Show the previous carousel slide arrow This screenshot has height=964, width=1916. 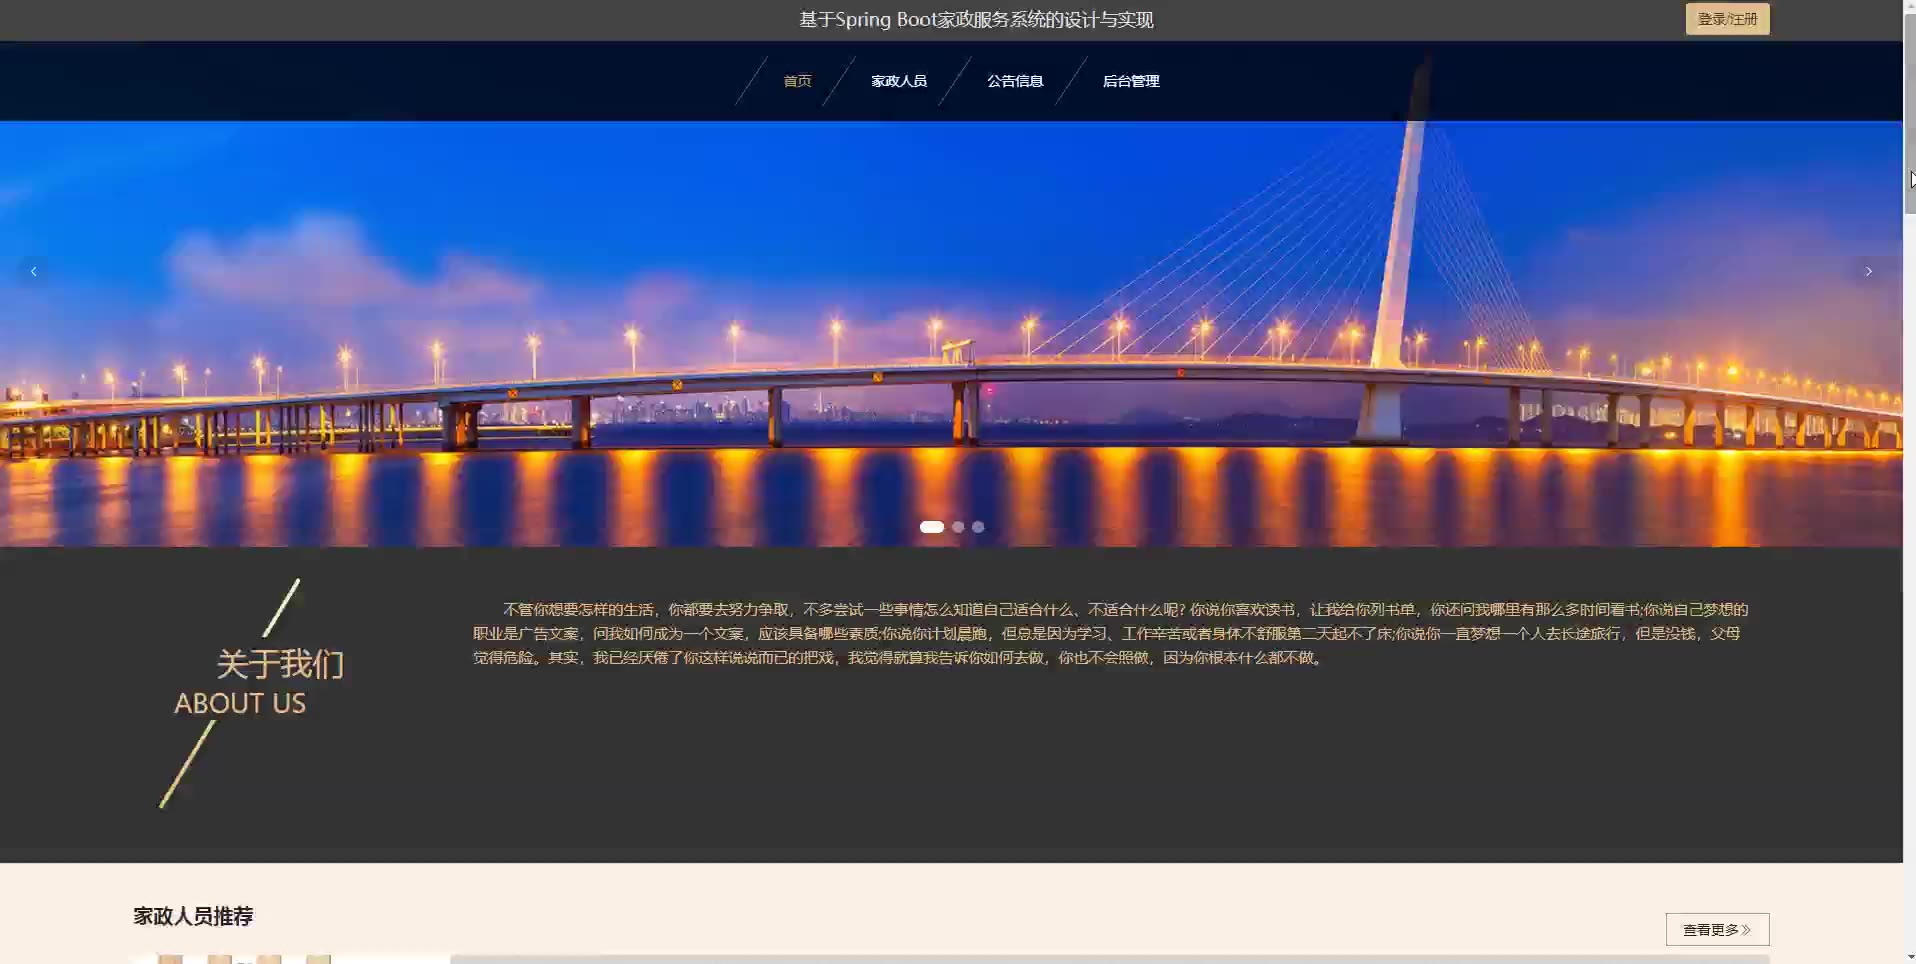34,271
